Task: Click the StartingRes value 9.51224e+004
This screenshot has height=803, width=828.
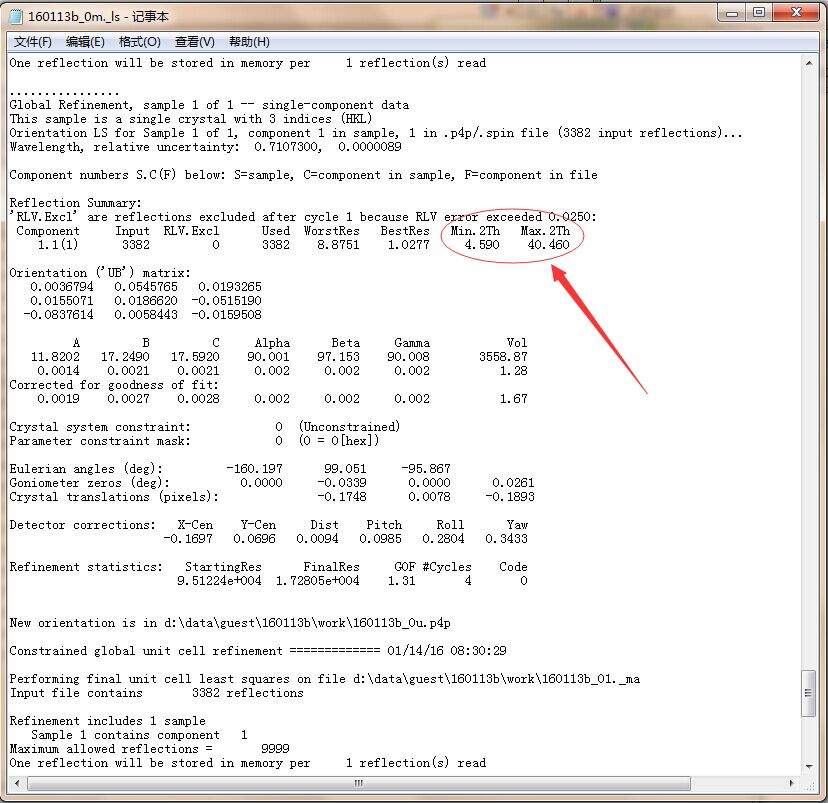Action: pos(219,581)
